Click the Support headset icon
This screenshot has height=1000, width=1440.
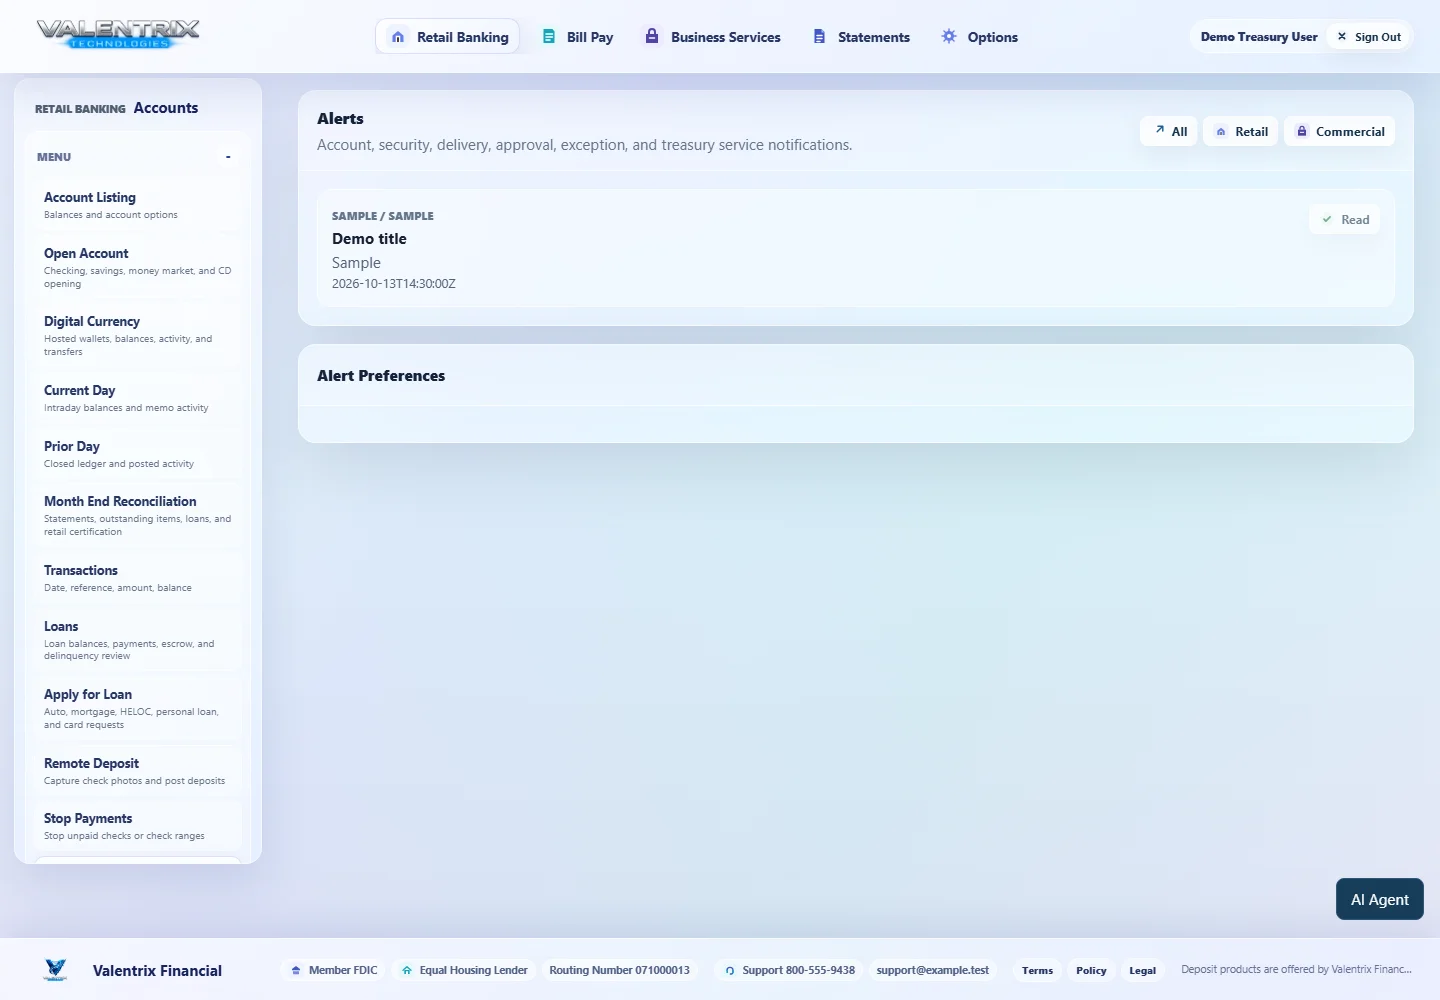730,970
